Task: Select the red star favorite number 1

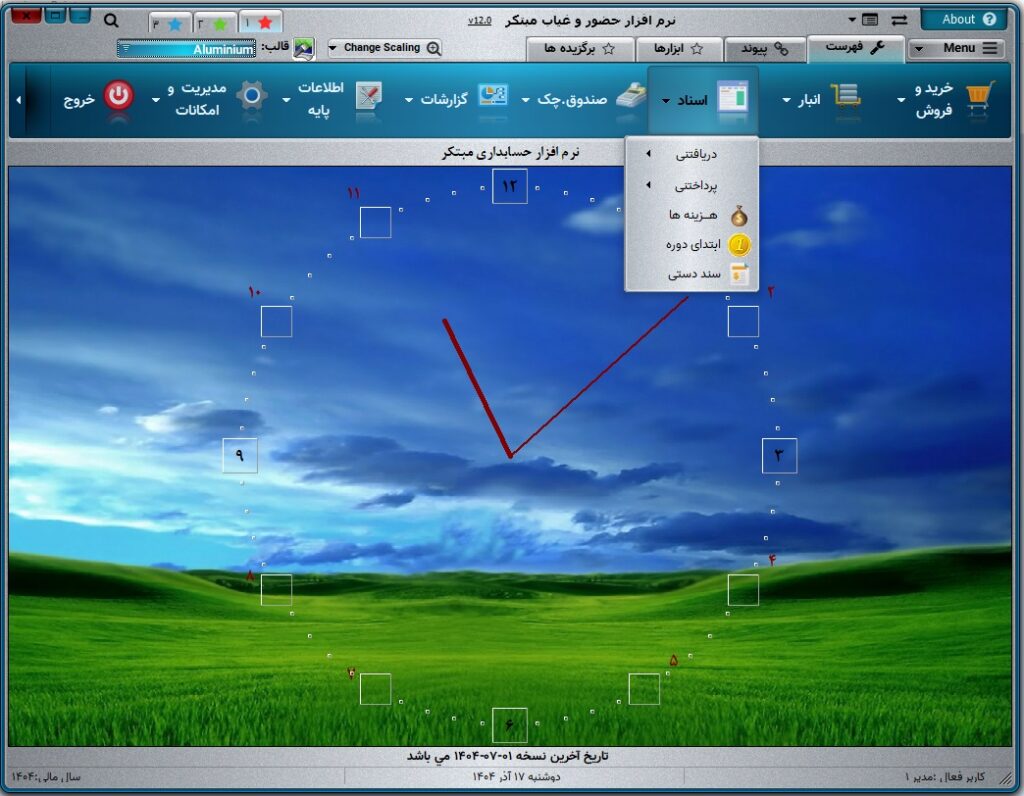Action: [x=260, y=22]
